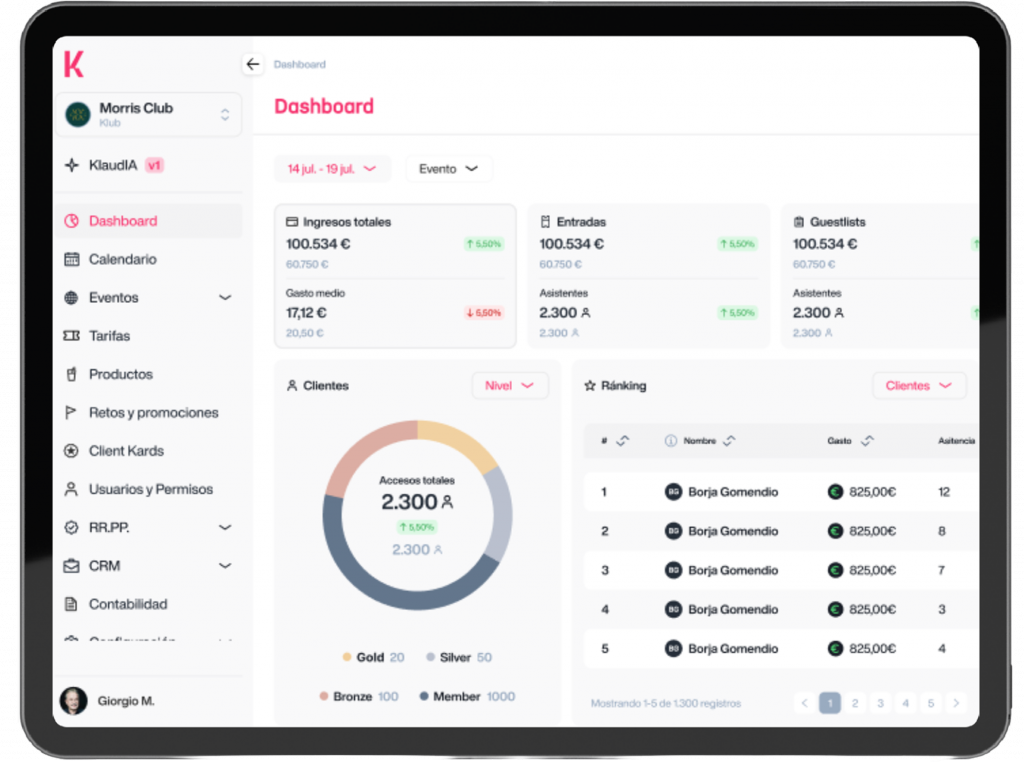
Task: Open Contabilidad in the sidebar
Action: pos(128,604)
